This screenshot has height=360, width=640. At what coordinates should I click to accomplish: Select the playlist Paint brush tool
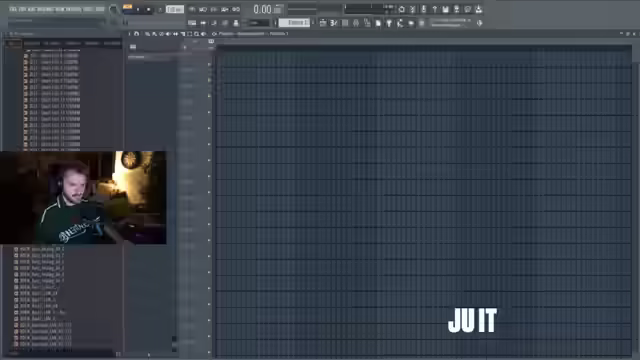coord(154,34)
